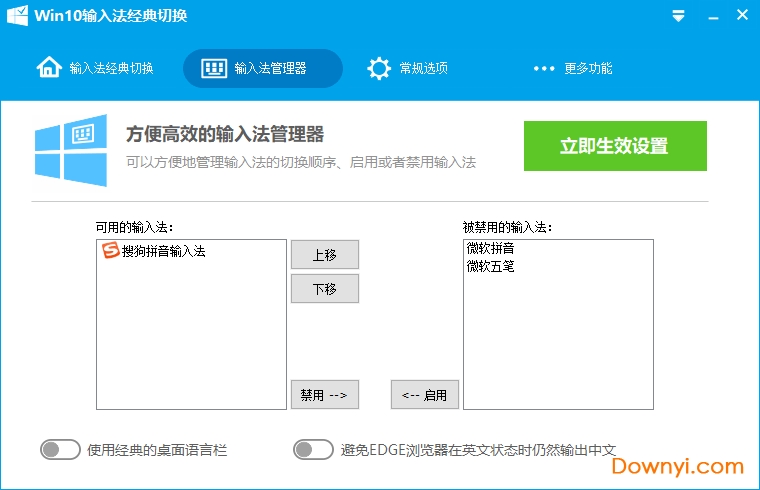
Task: Switch to 输入法经典切换 tab
Action: click(x=96, y=68)
